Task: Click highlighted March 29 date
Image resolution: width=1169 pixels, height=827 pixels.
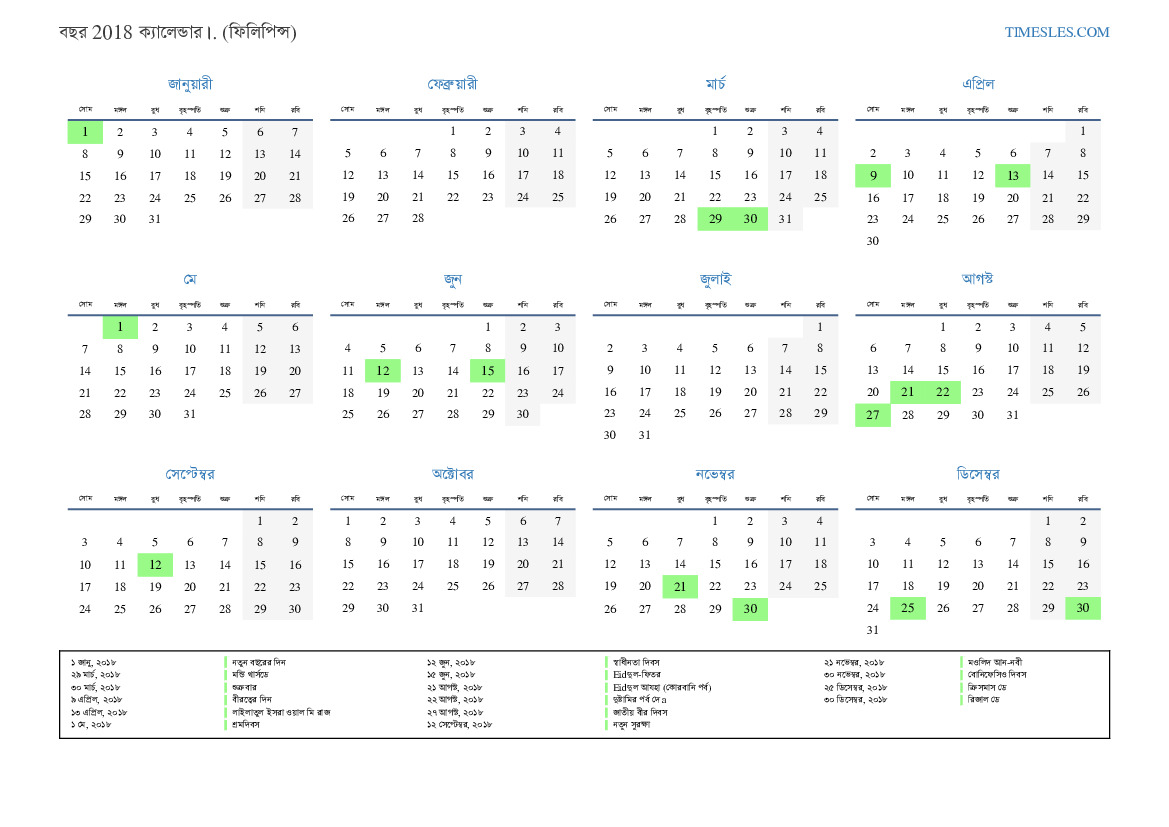Action: pyautogui.click(x=715, y=219)
